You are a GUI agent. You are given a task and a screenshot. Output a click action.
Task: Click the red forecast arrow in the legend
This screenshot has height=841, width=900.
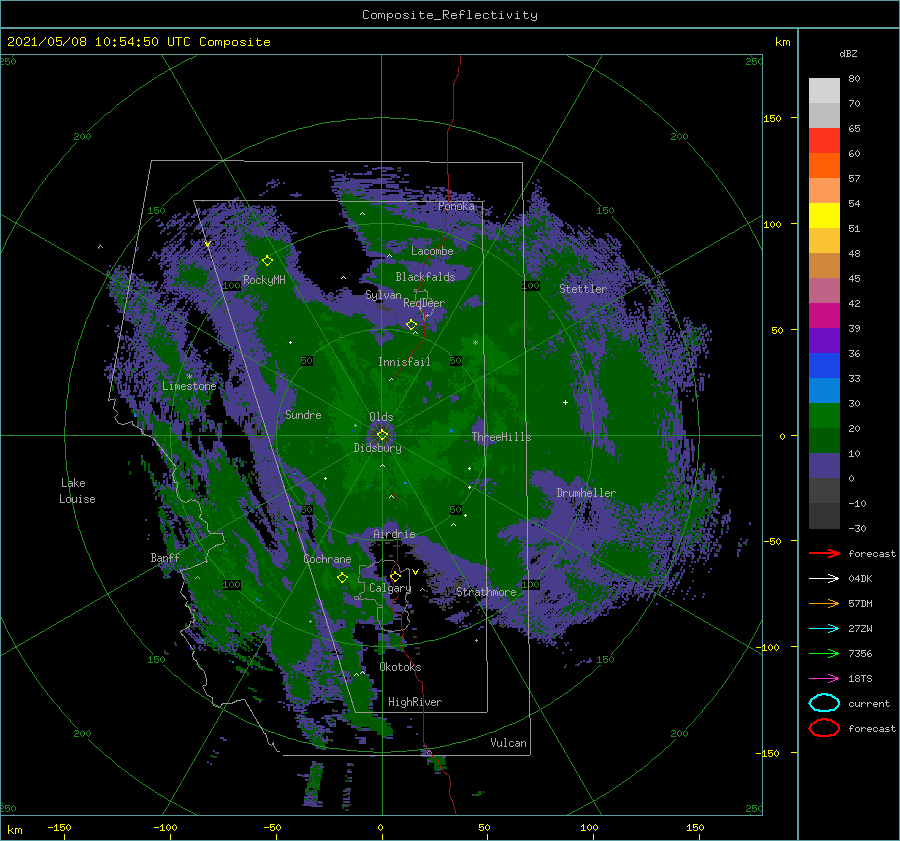tap(824, 553)
